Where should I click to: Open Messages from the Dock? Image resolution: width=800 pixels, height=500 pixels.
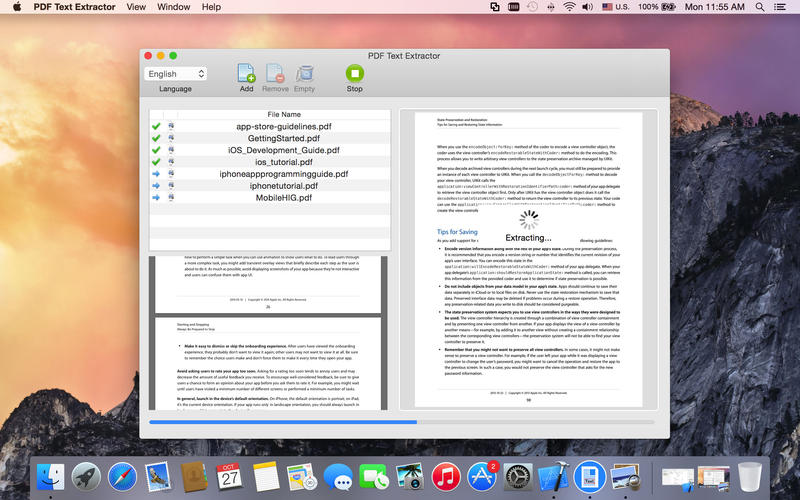point(338,478)
